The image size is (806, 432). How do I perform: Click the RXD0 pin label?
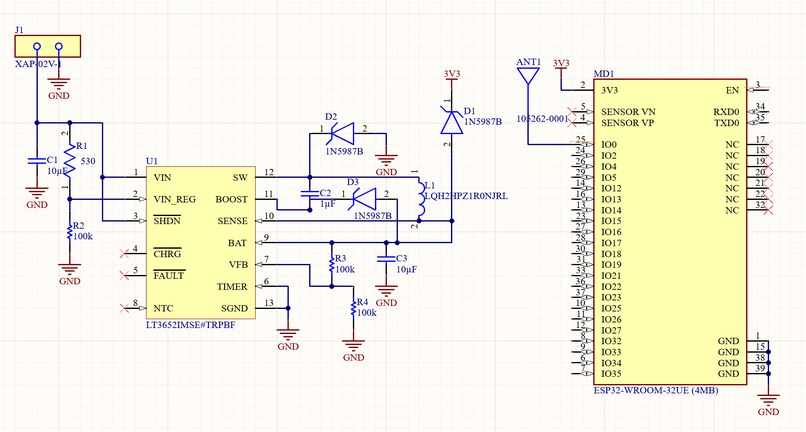tap(726, 112)
